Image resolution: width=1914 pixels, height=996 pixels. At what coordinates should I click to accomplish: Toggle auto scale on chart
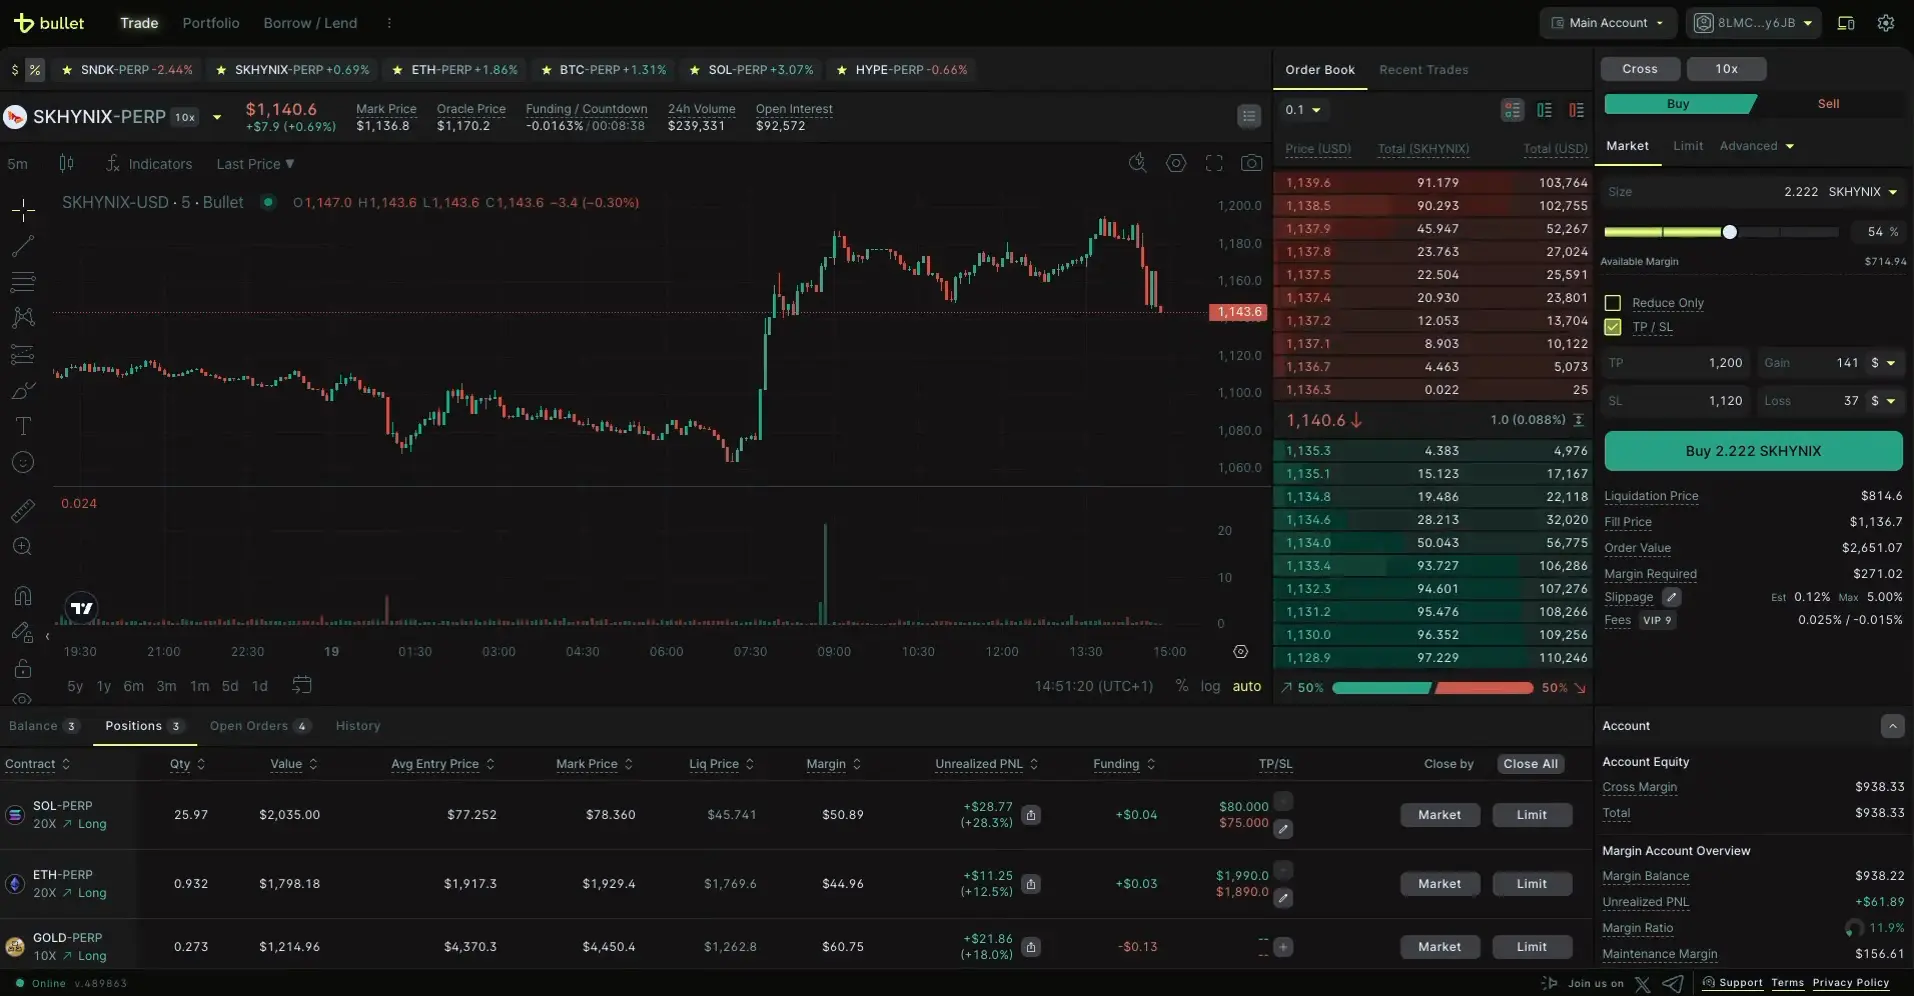[x=1247, y=686]
